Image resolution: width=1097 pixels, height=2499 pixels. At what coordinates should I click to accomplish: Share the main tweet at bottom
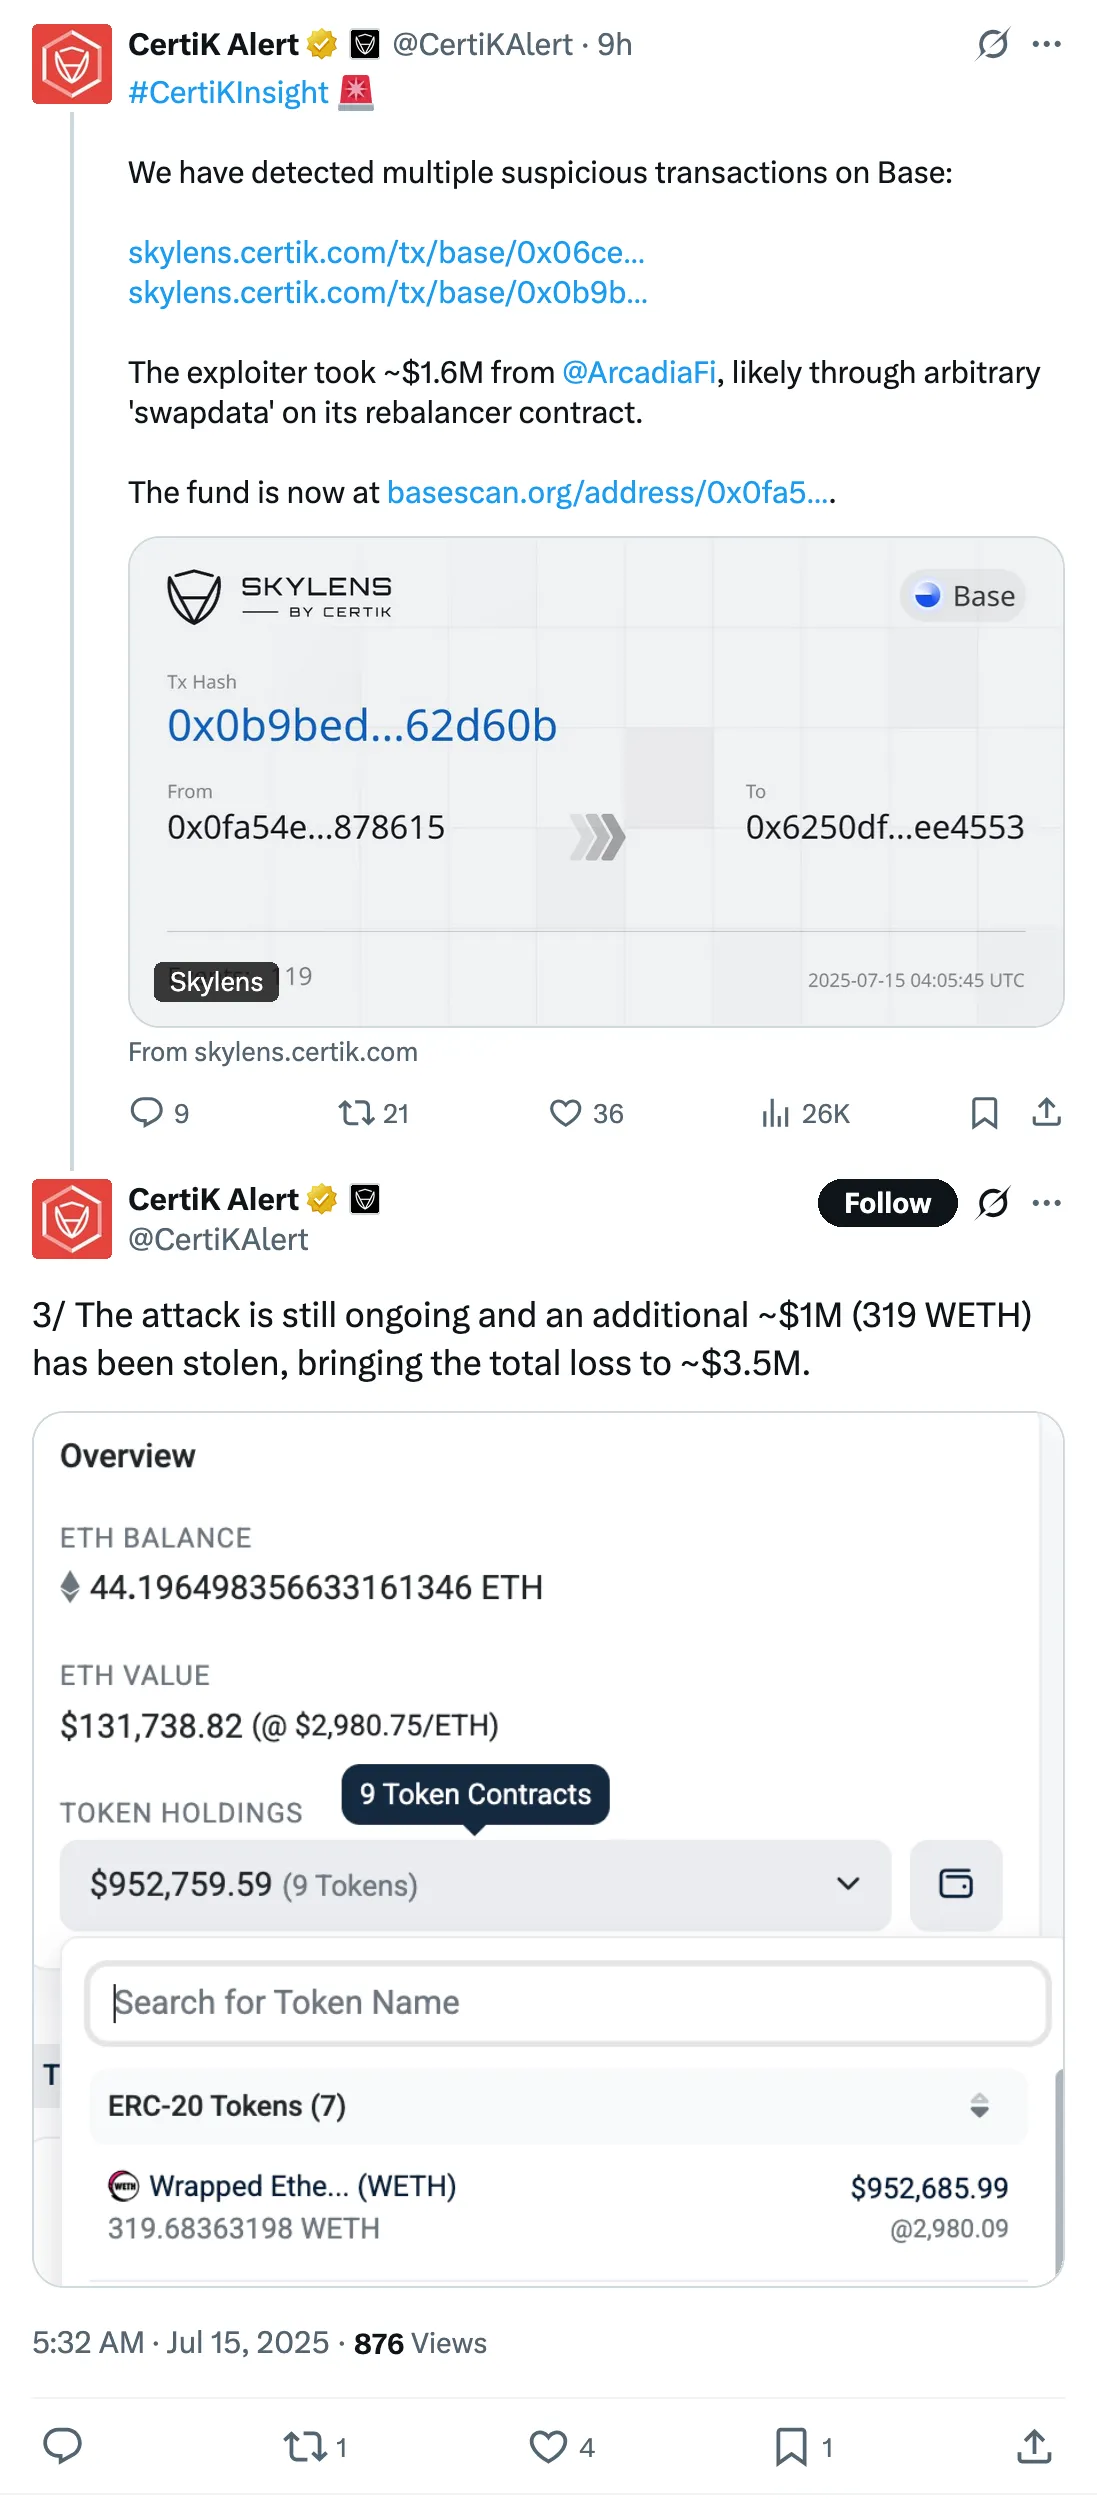[x=1034, y=2446]
